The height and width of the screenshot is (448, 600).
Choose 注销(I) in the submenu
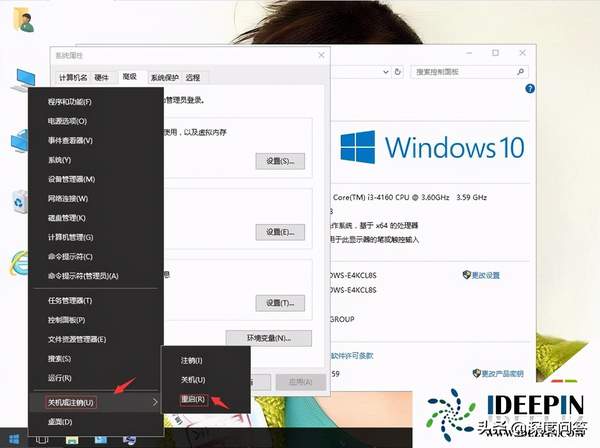(x=192, y=360)
